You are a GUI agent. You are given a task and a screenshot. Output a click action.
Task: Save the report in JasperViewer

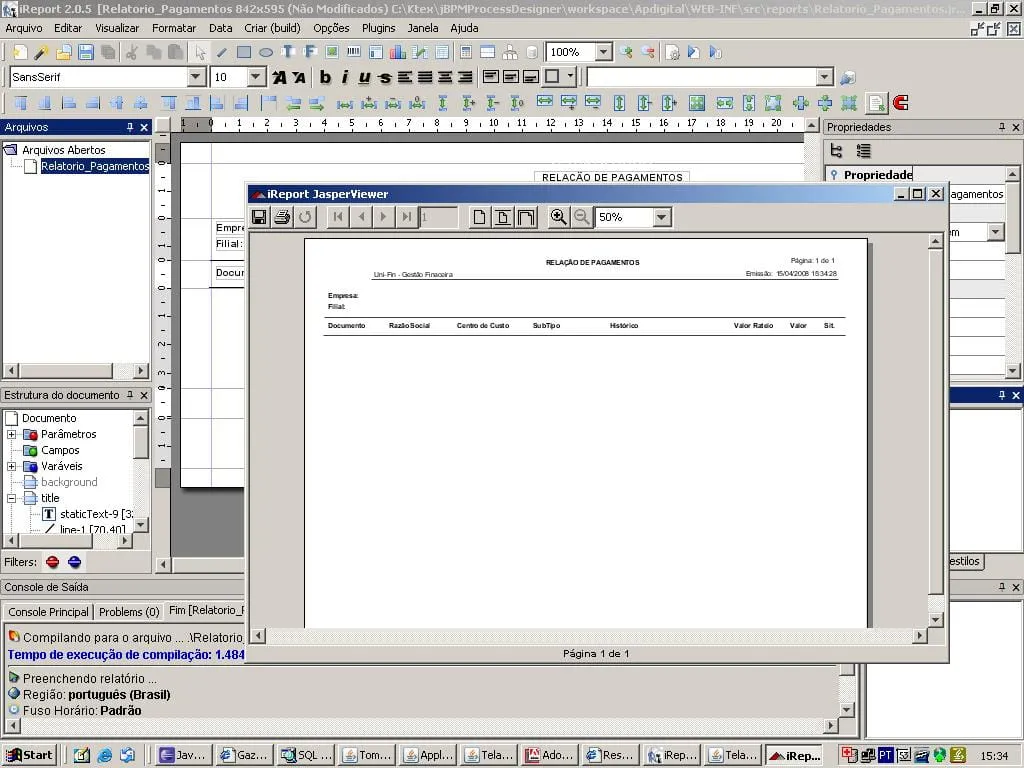coord(259,217)
